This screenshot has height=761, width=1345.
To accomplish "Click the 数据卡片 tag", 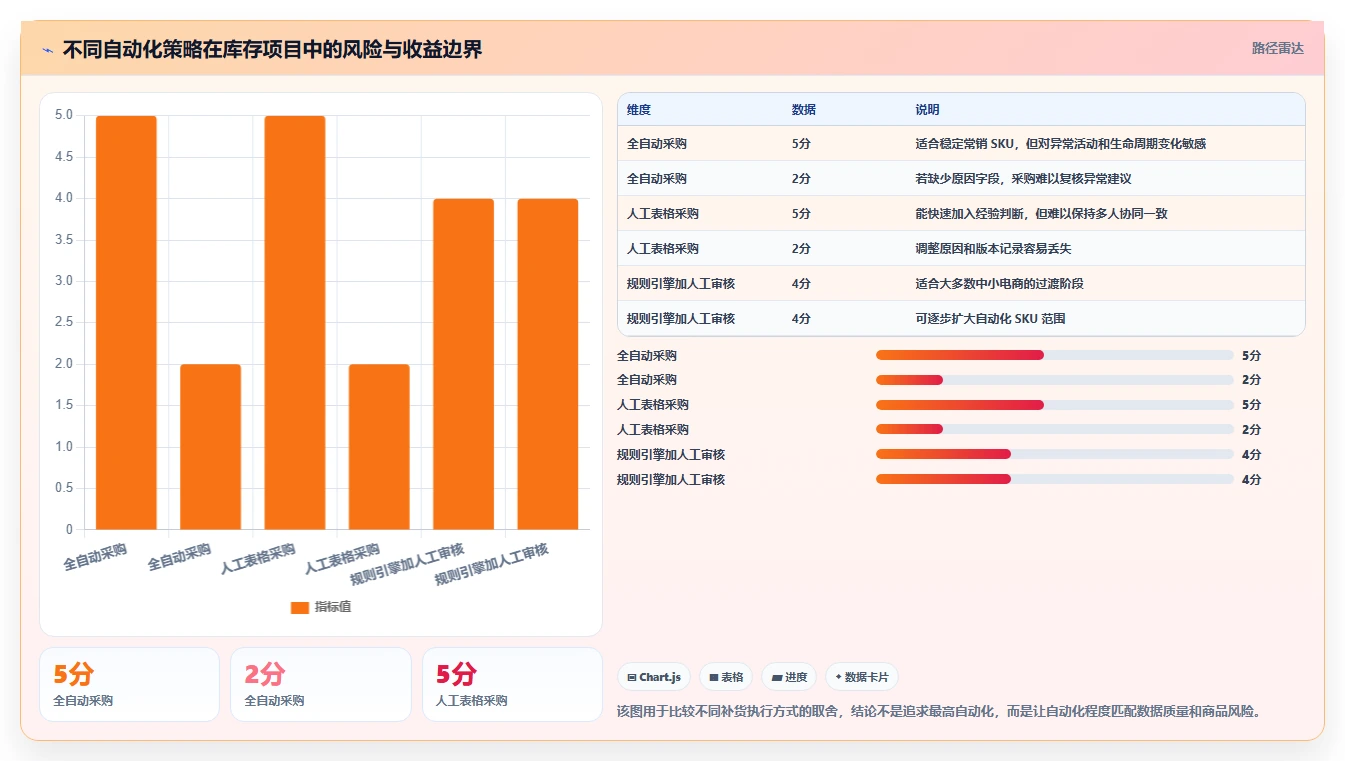I will click(861, 677).
